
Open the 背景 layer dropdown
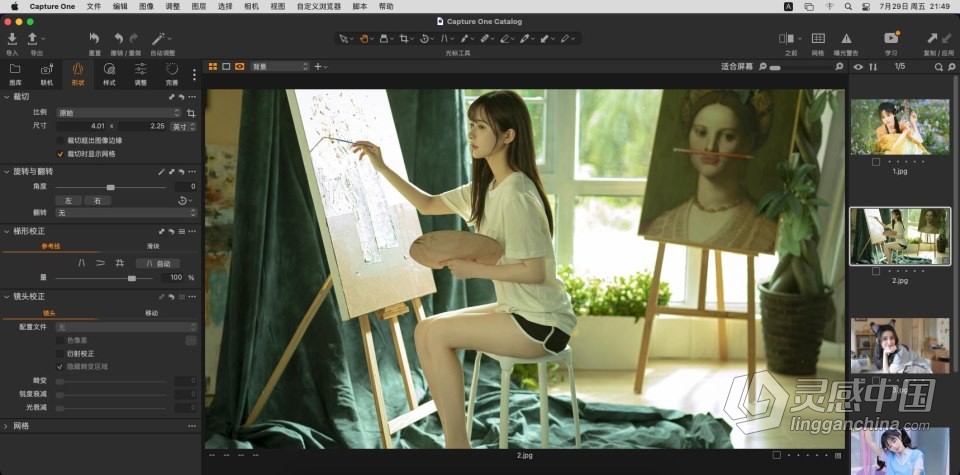tap(280, 66)
